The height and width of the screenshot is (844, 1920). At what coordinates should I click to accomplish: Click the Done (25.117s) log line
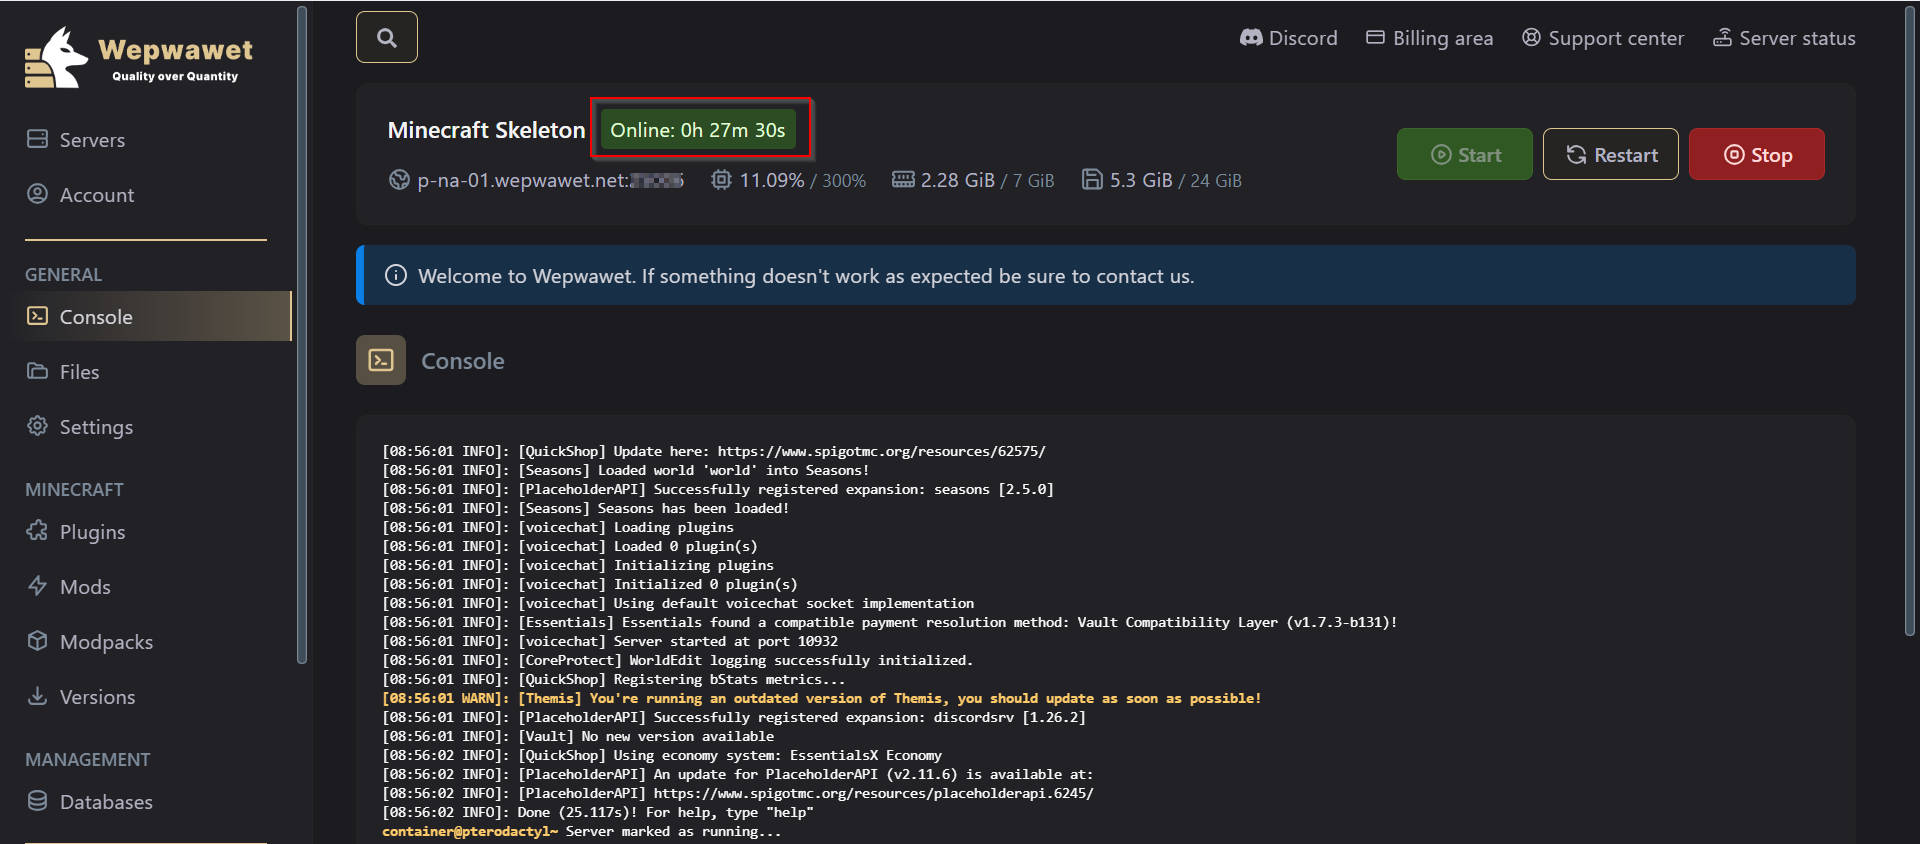click(x=598, y=812)
